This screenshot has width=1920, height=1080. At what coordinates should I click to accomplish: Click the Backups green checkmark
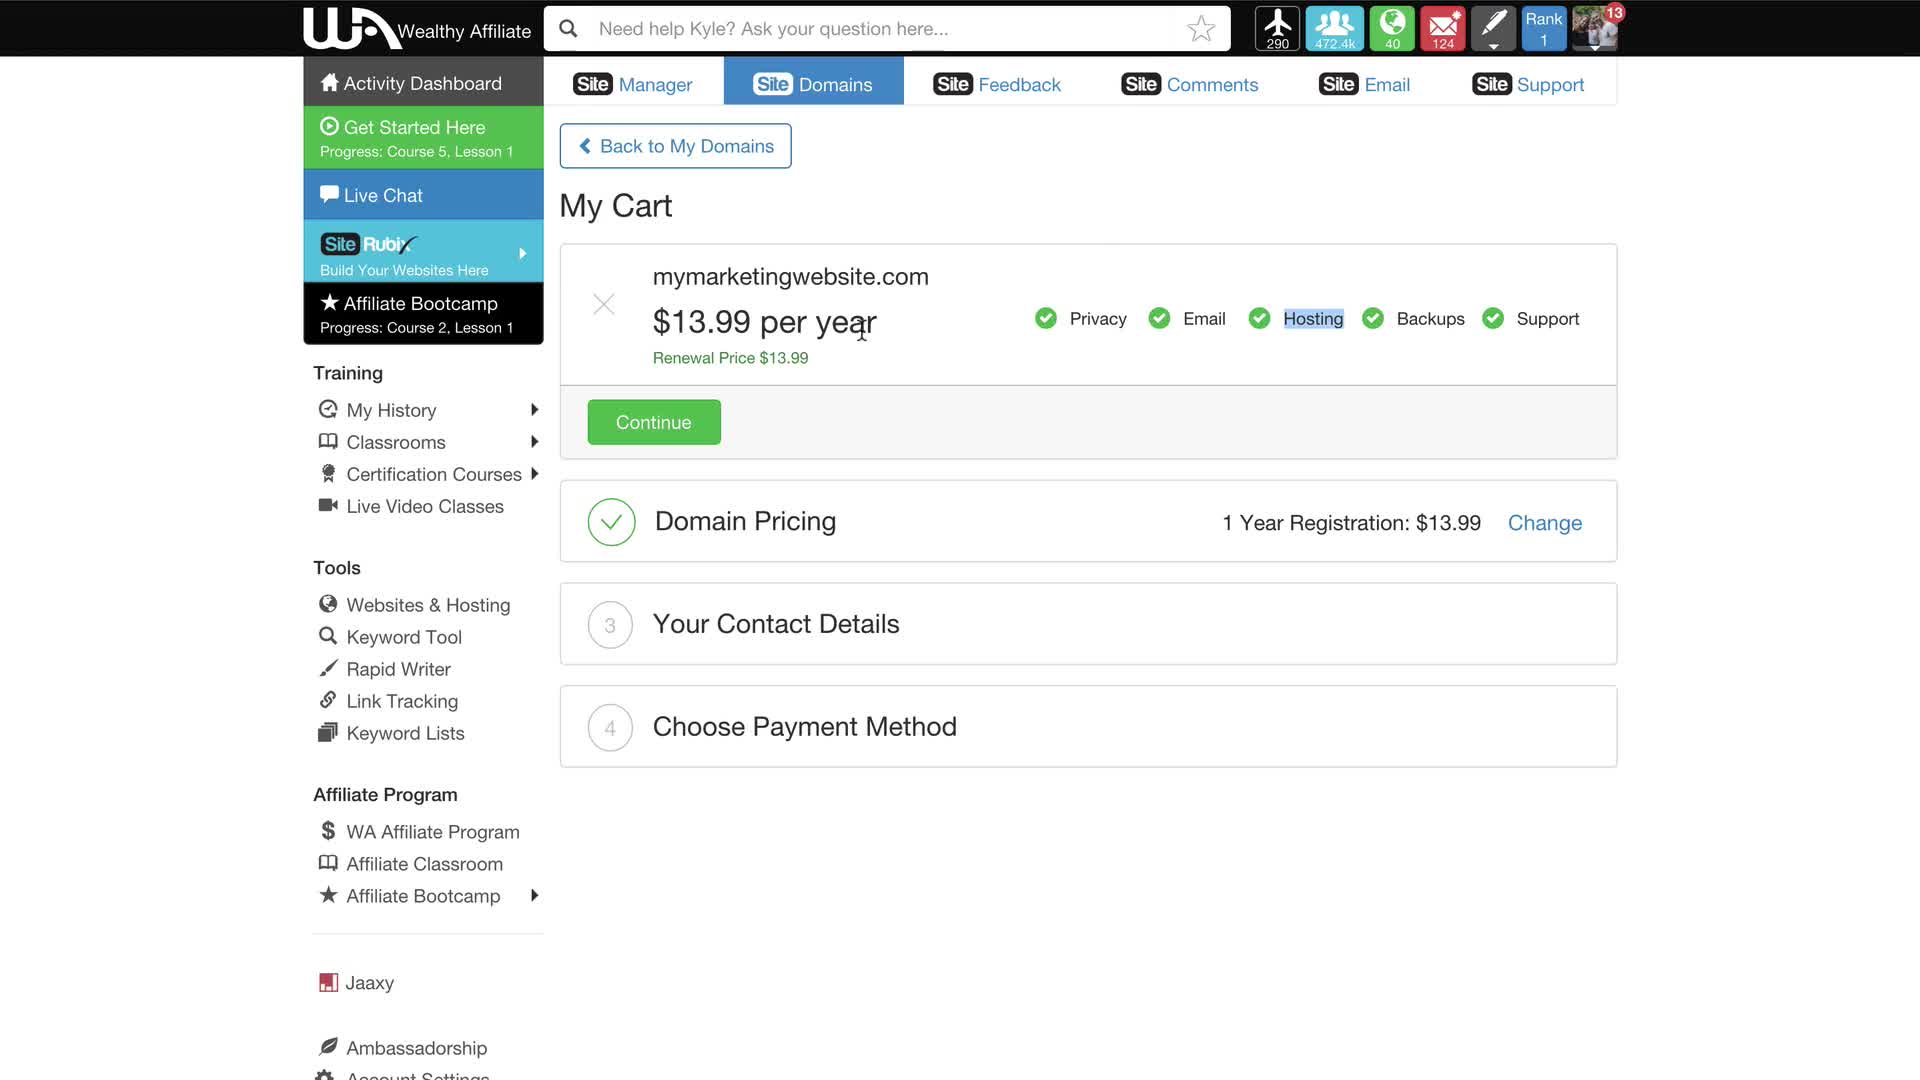click(1373, 319)
